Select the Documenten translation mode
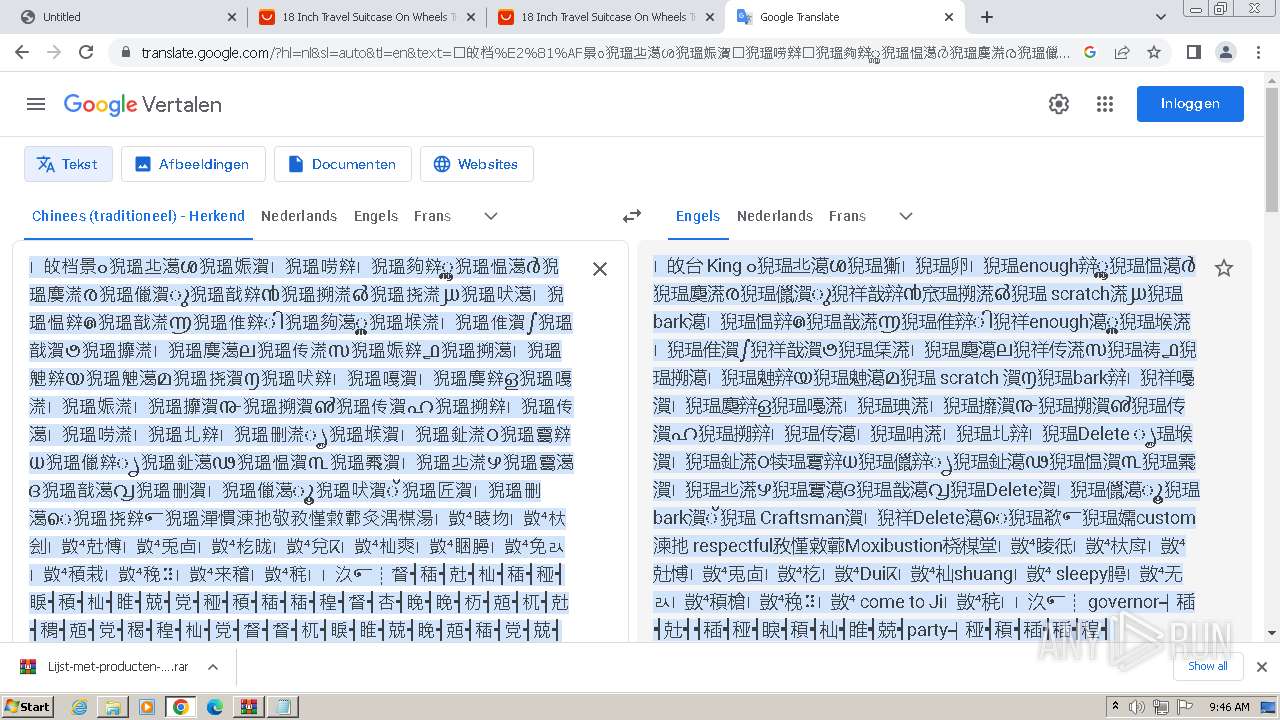 tap(343, 164)
